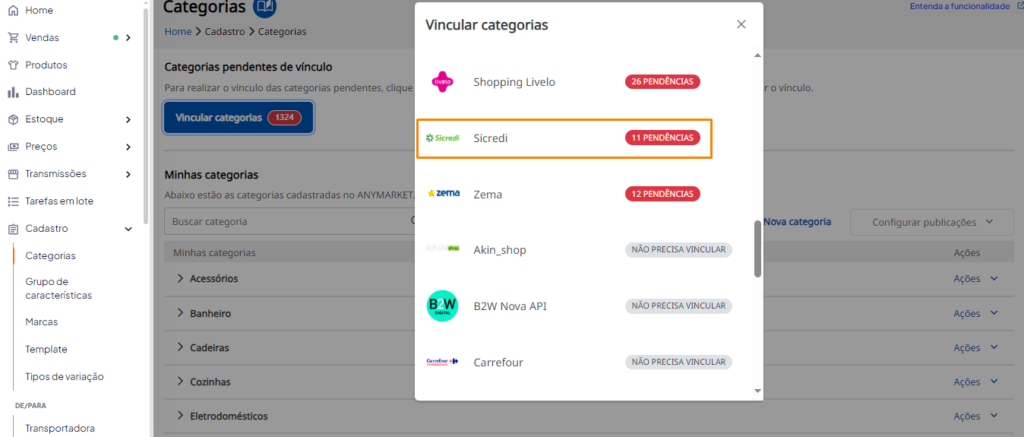This screenshot has width=1024, height=437.
Task: Click the Shopping Livelo logo icon
Action: (x=442, y=82)
